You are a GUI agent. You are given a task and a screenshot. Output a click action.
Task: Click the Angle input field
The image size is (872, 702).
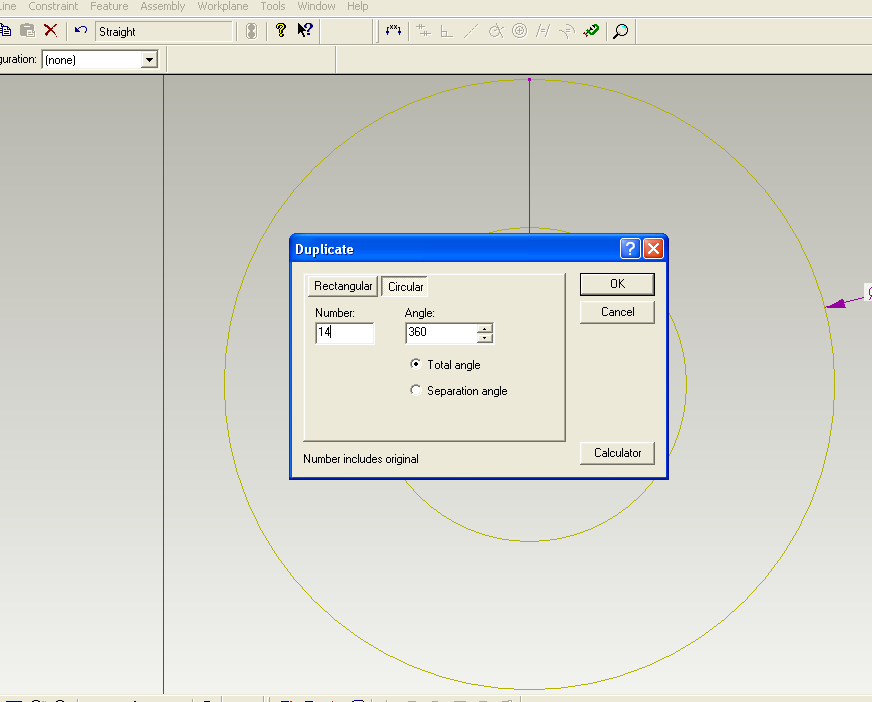[x=442, y=333]
